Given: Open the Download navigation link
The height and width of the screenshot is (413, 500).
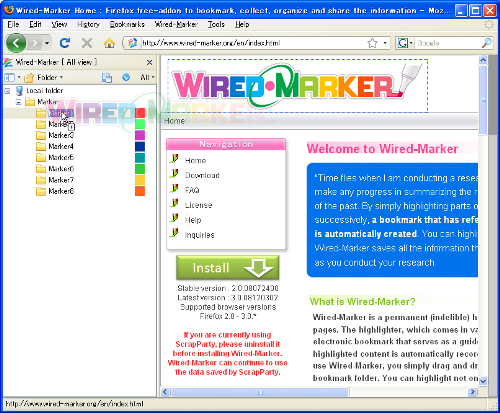Looking at the screenshot, I should [202, 175].
